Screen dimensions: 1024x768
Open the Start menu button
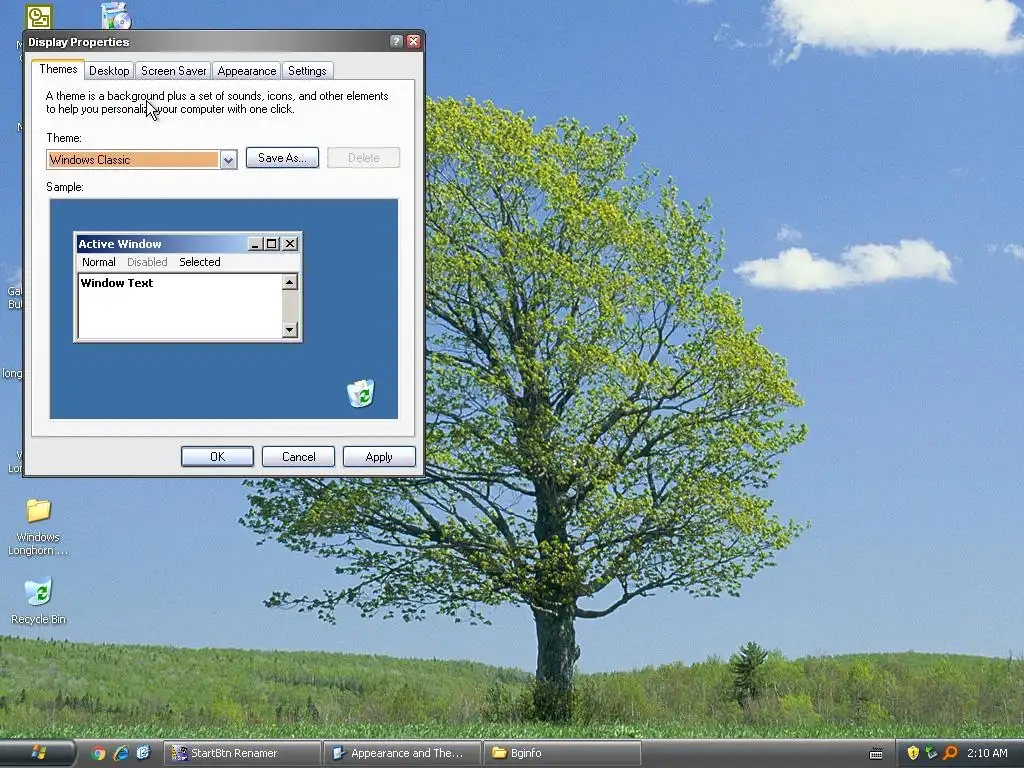click(x=37, y=753)
